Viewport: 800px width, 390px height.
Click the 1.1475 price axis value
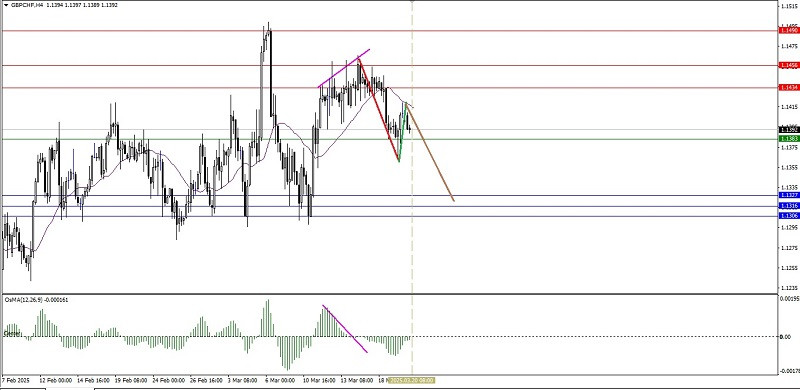pyautogui.click(x=789, y=46)
